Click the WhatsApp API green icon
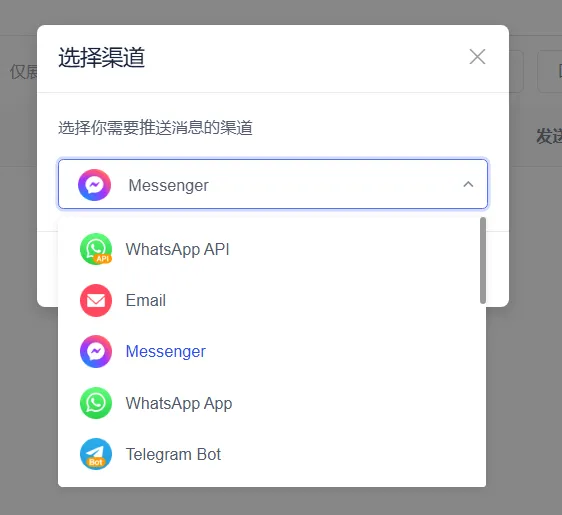 (96, 249)
